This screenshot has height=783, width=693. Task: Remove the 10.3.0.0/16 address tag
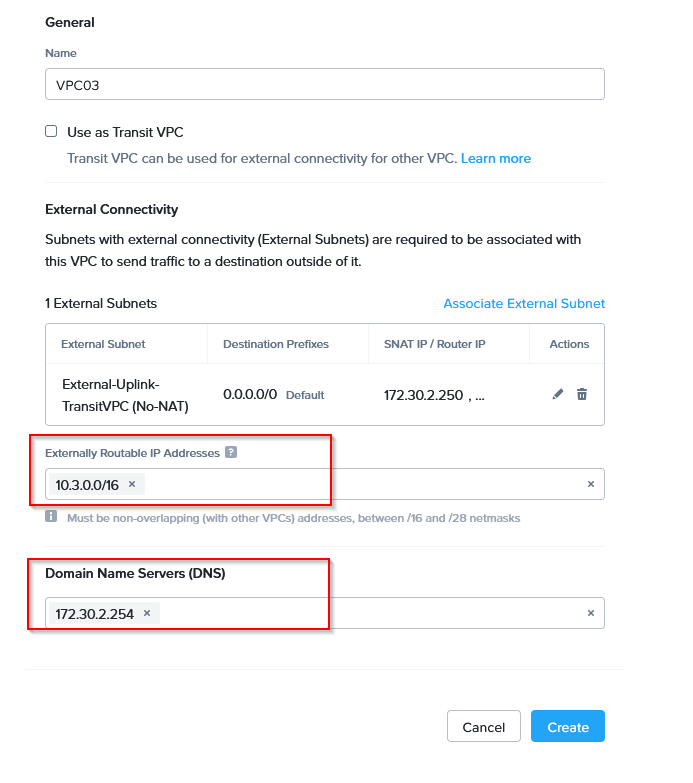[132, 484]
